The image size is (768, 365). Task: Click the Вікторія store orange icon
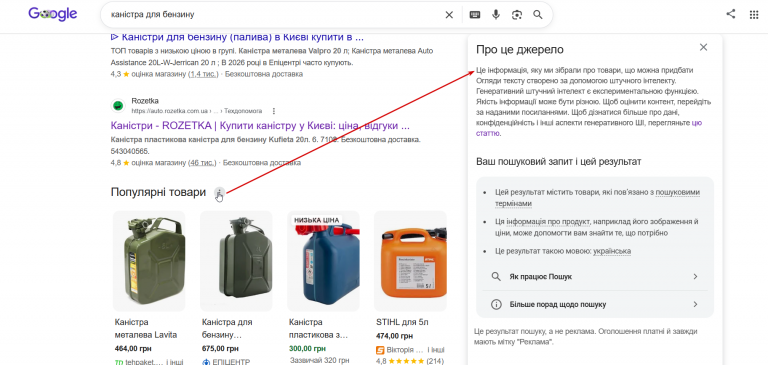click(380, 350)
